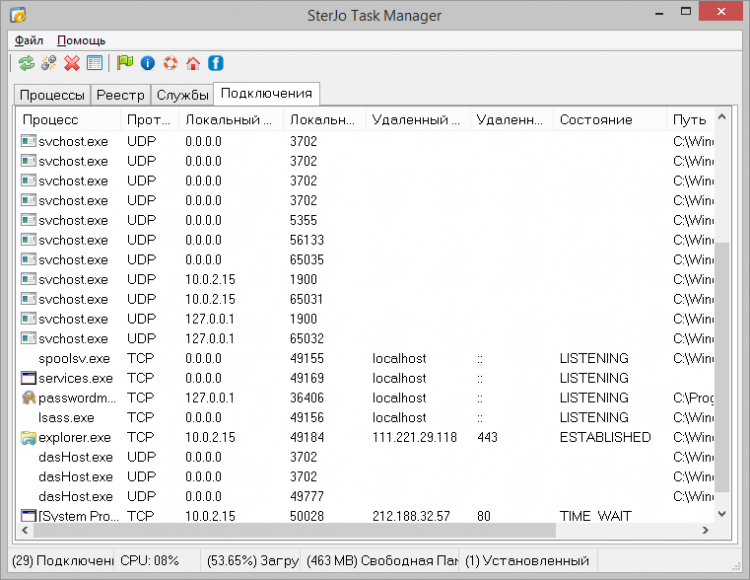Open the Файл menu

29,41
